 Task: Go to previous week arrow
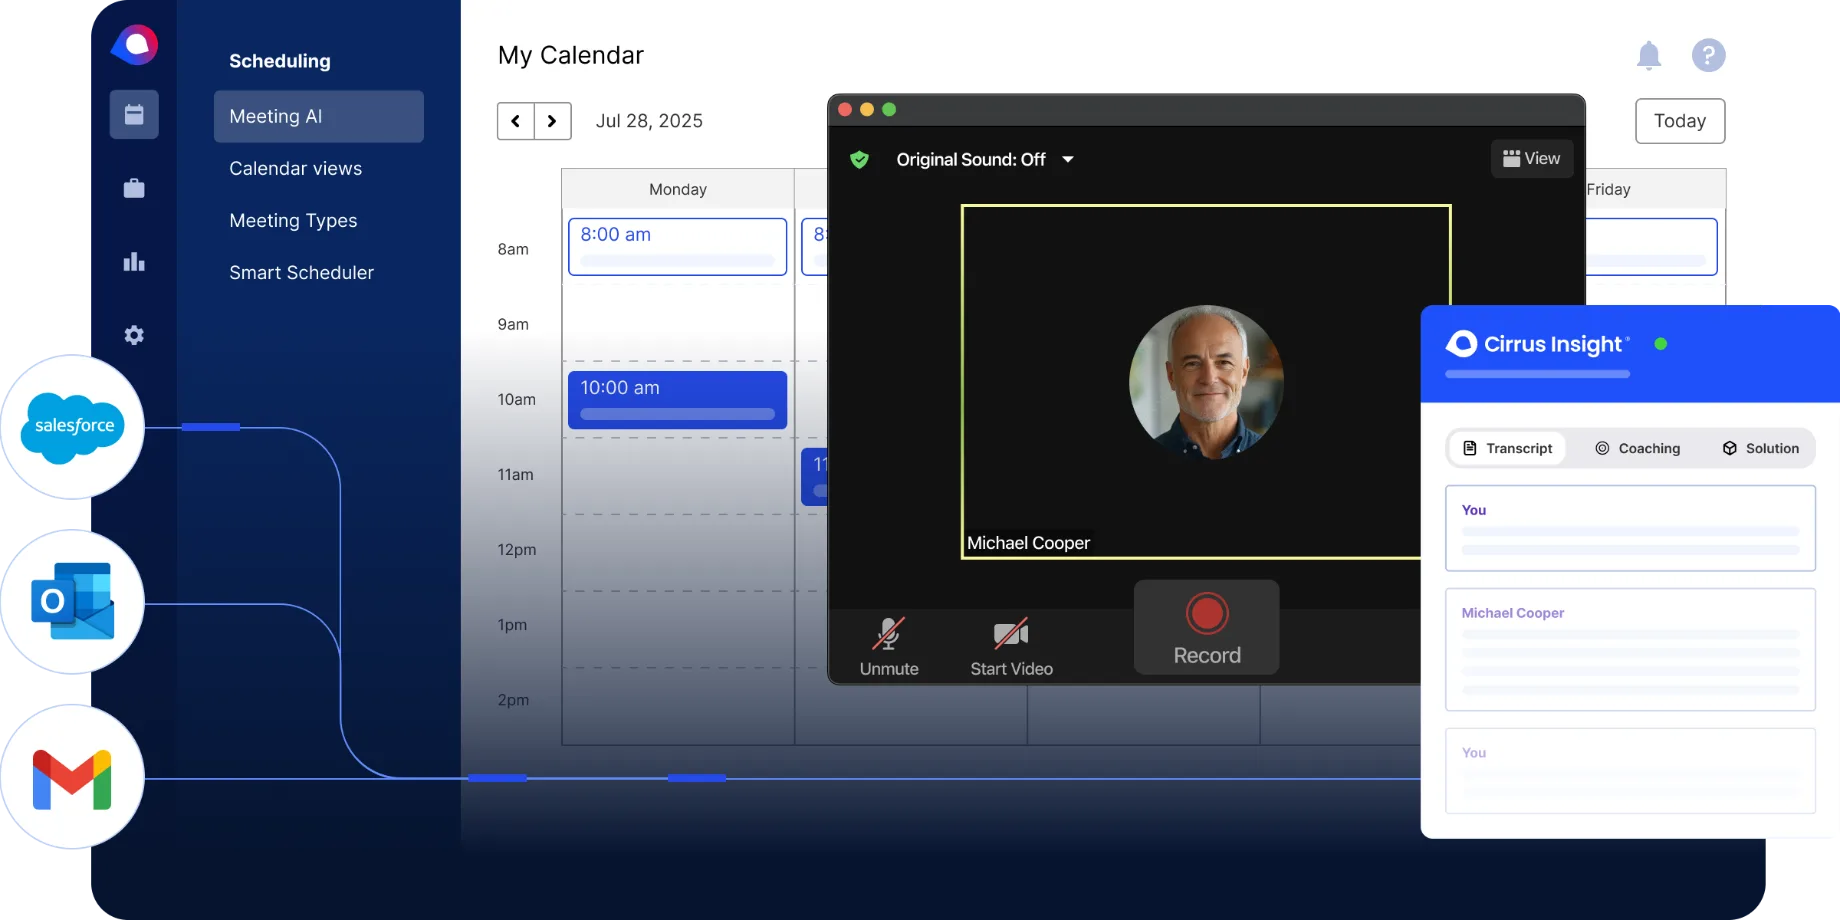pos(516,121)
